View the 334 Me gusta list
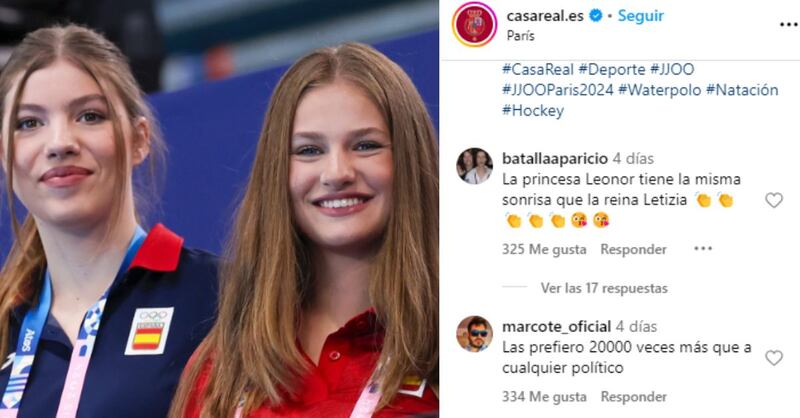Image resolution: width=800 pixels, height=418 pixels. [x=544, y=397]
